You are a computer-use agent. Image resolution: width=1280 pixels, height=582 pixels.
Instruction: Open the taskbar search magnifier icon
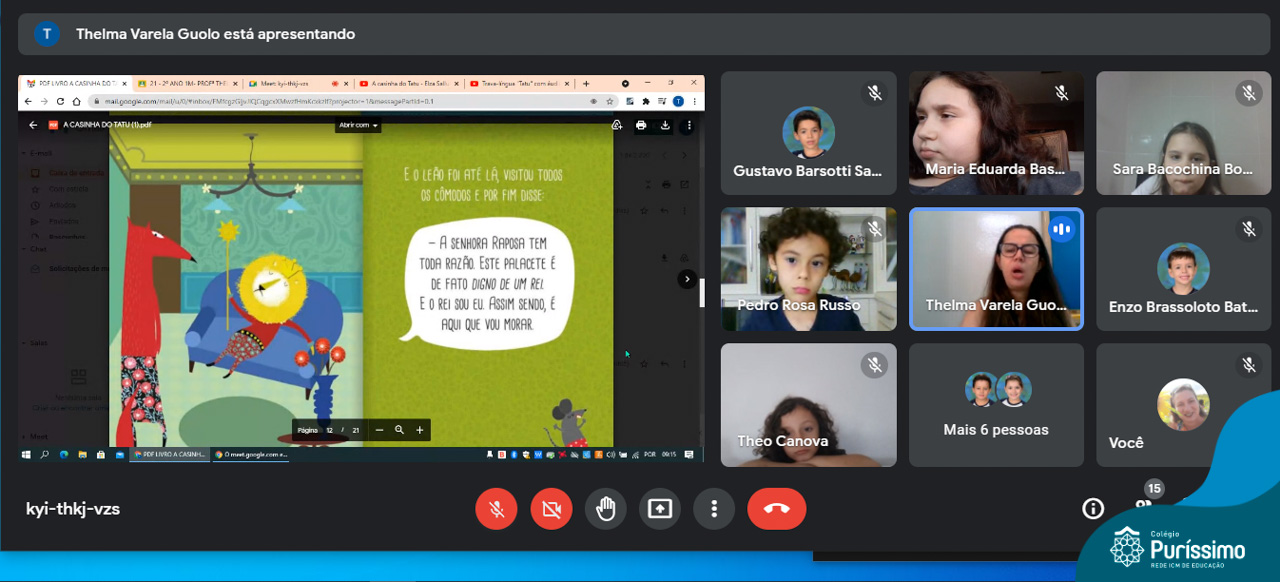(x=44, y=454)
